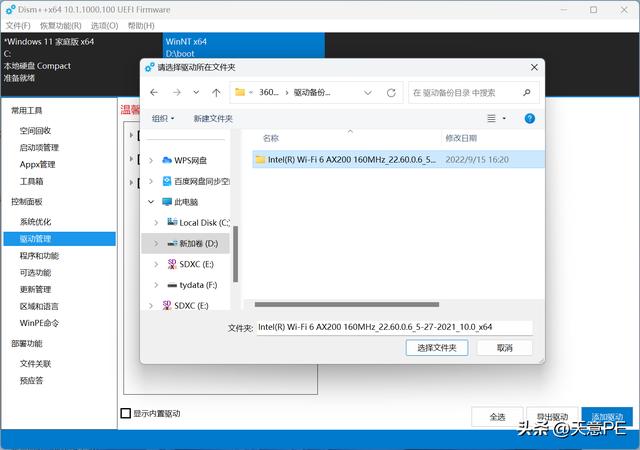Open 区域和语言 in Dism++ sidebar
The image size is (640, 450).
(x=39, y=306)
